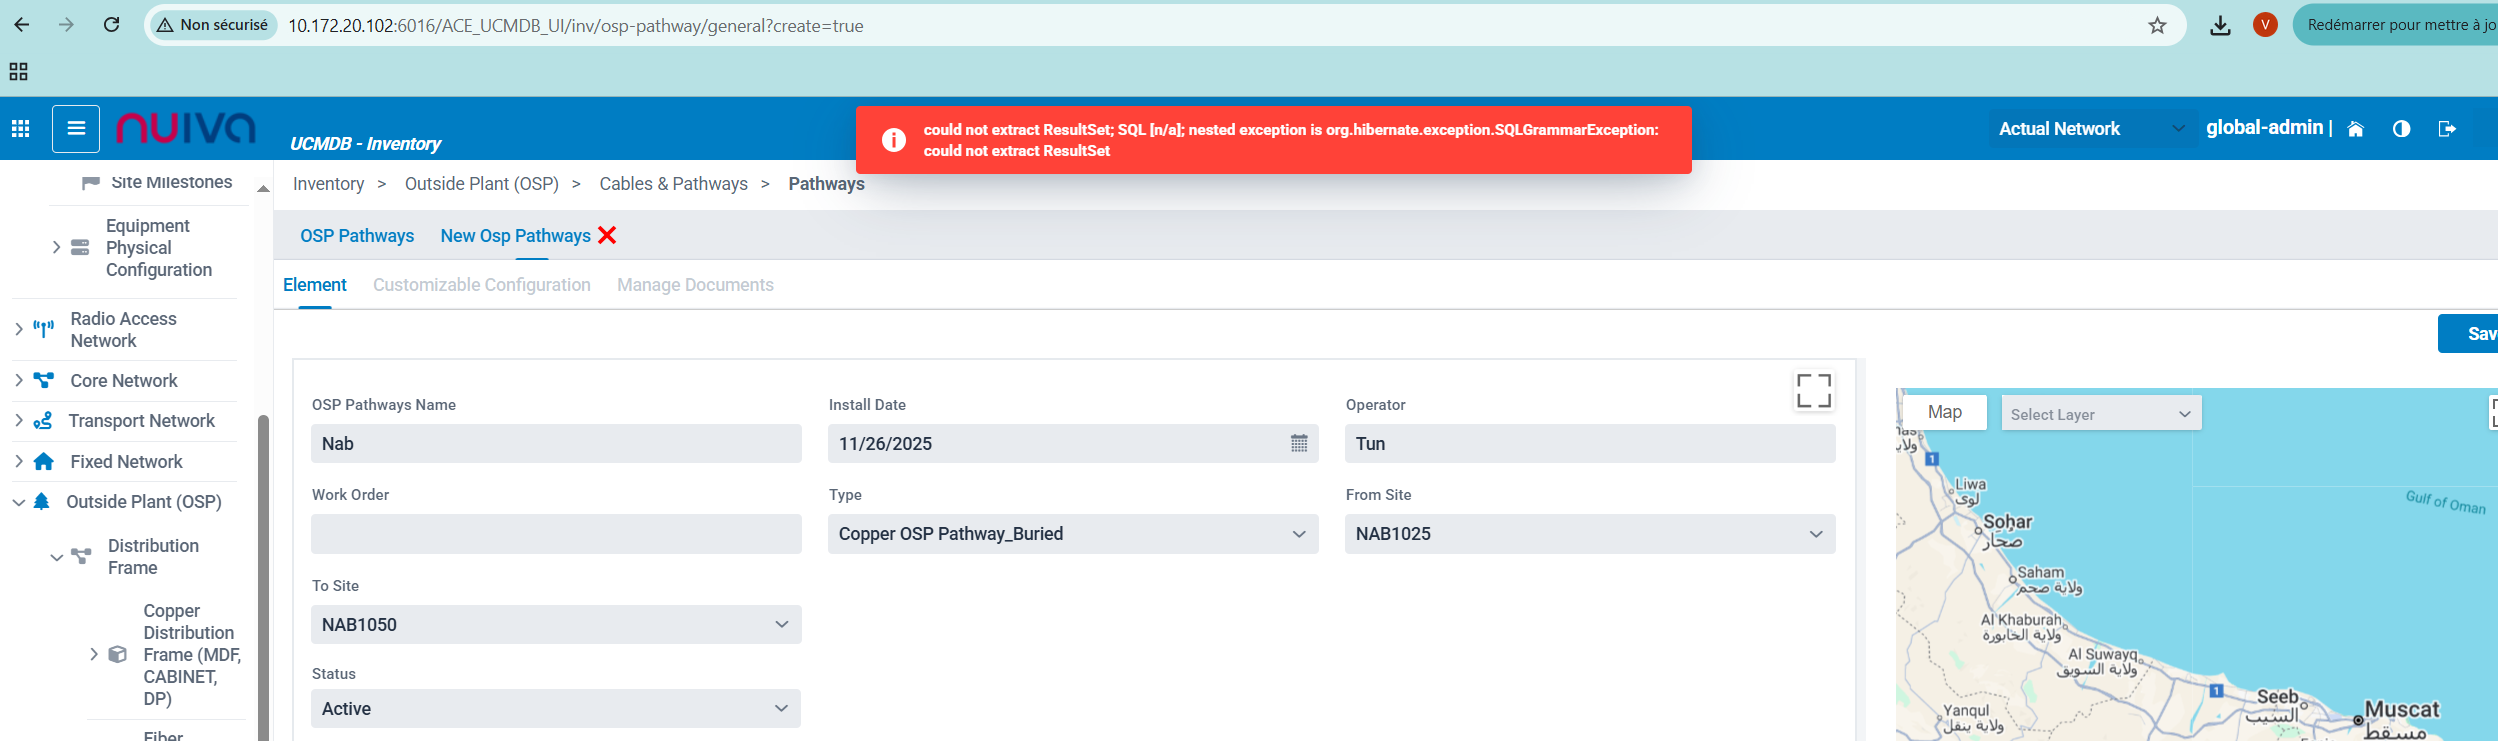The width and height of the screenshot is (2498, 741).
Task: Open the From Site dropdown
Action: pyautogui.click(x=1589, y=534)
